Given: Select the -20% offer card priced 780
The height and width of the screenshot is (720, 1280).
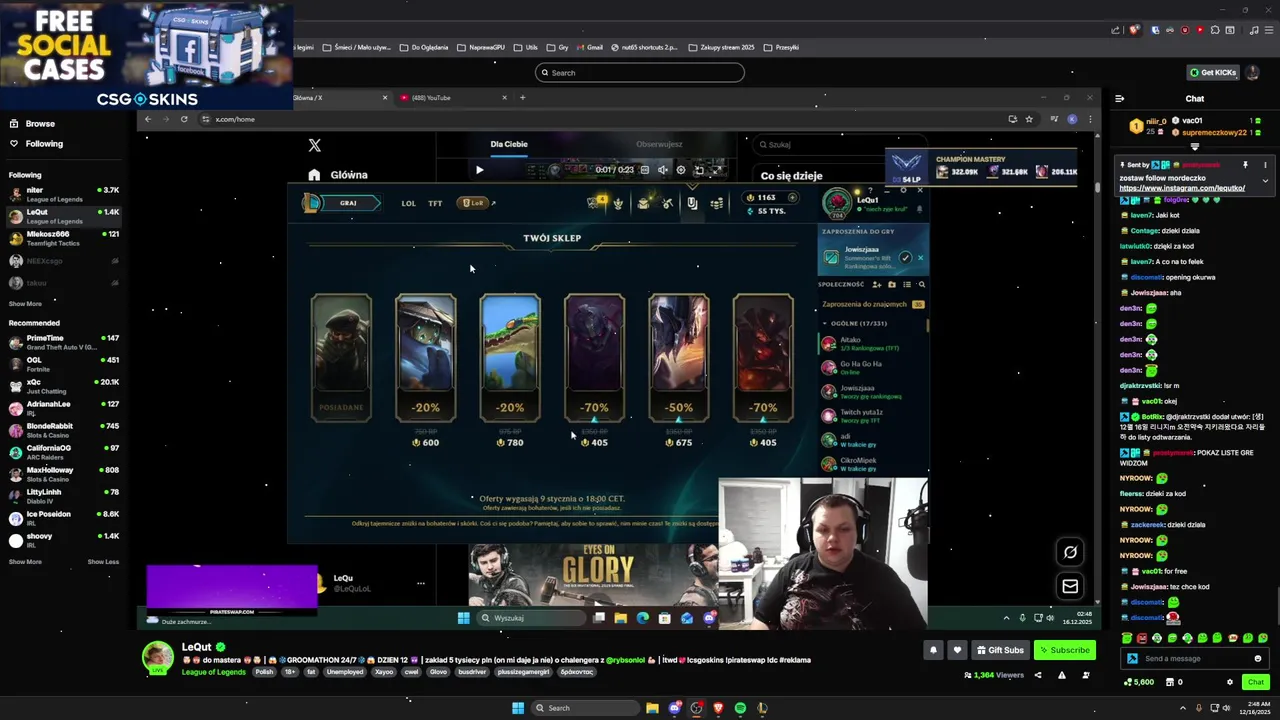Looking at the screenshot, I should pos(510,358).
